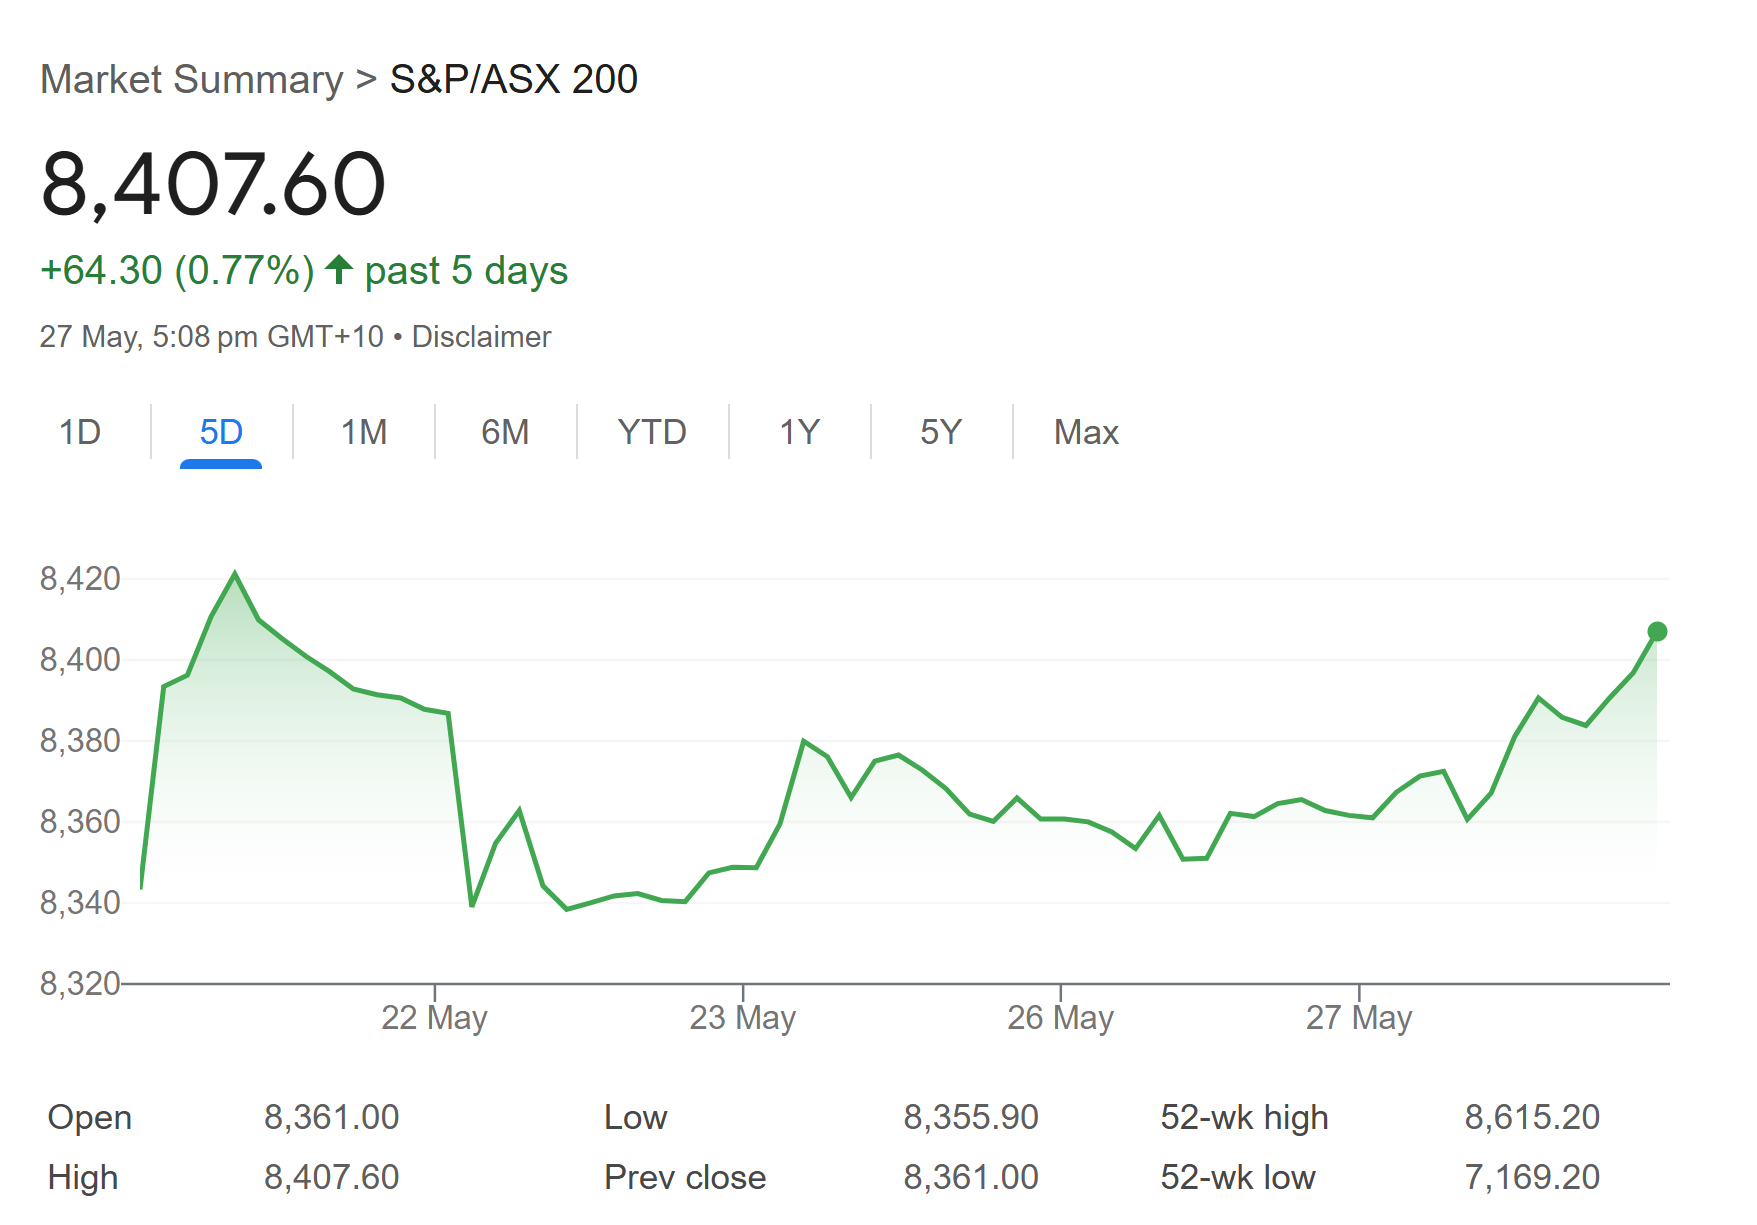This screenshot has height=1225, width=1757.
Task: Click the past 5 days text
Action: pyautogui.click(x=466, y=271)
